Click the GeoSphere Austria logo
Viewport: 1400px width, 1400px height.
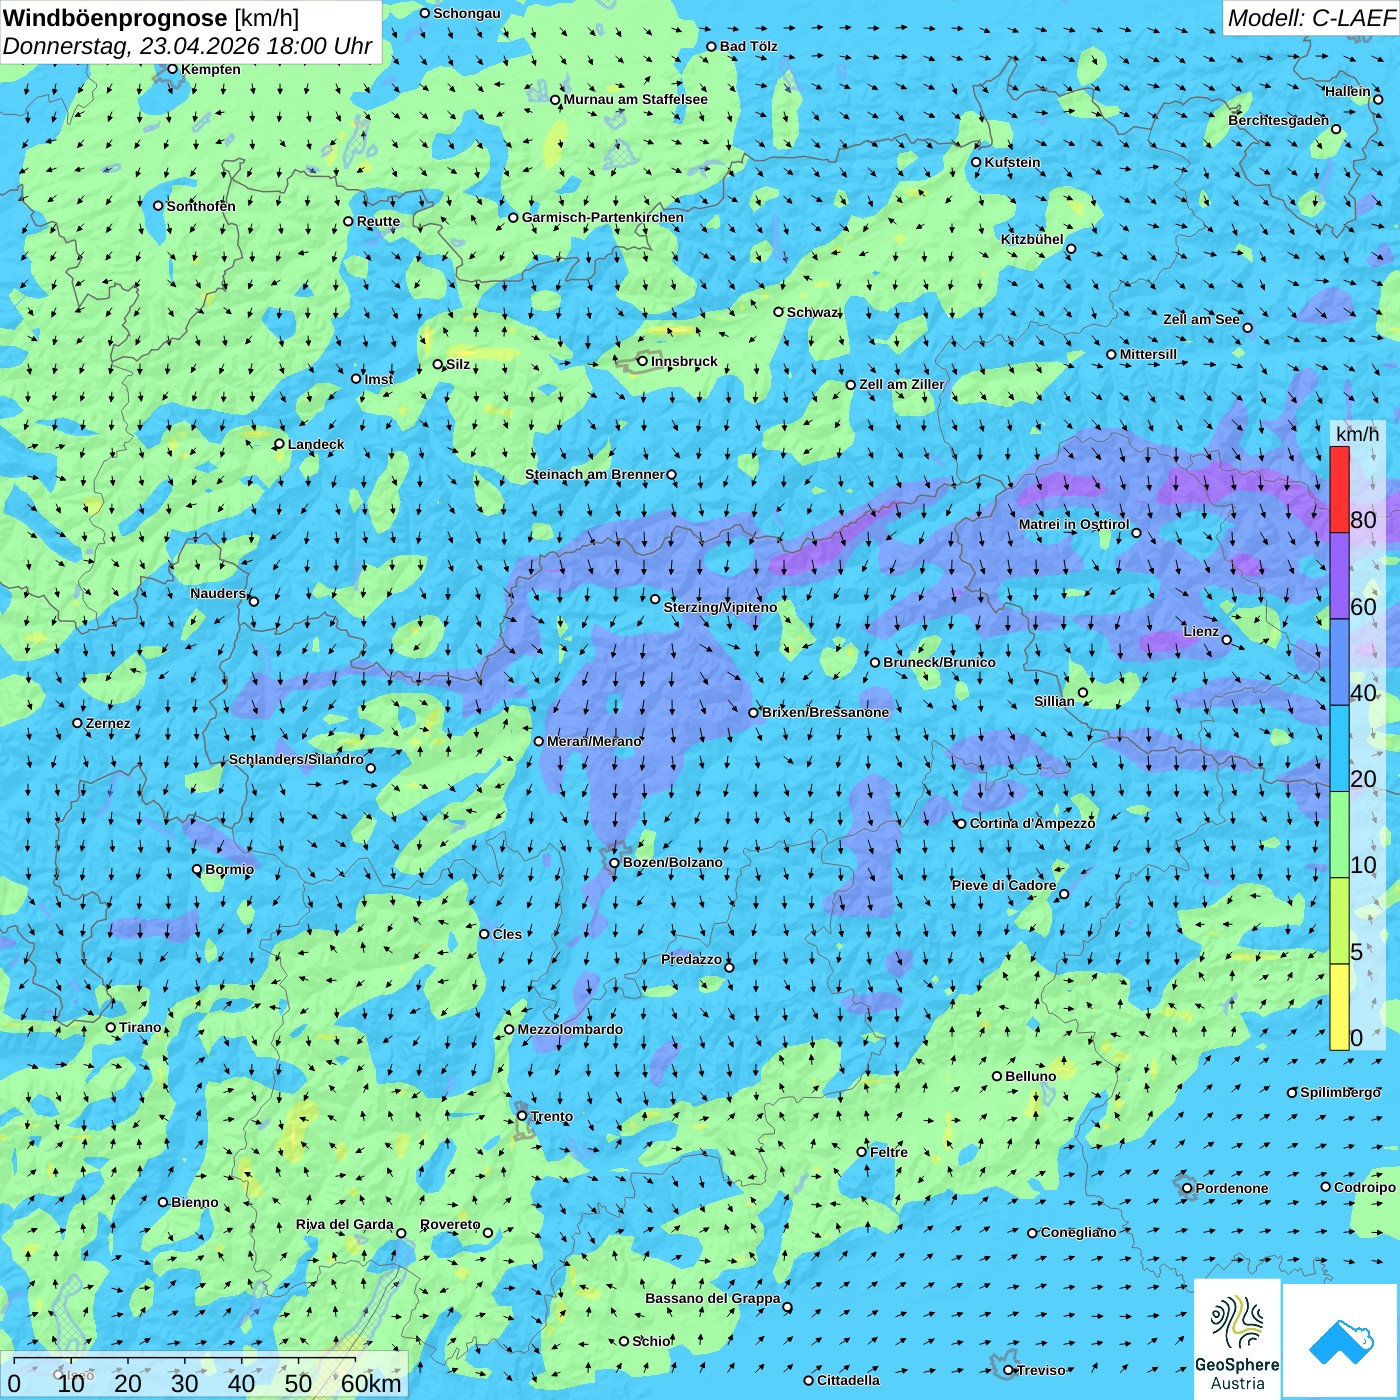(x=1237, y=1340)
